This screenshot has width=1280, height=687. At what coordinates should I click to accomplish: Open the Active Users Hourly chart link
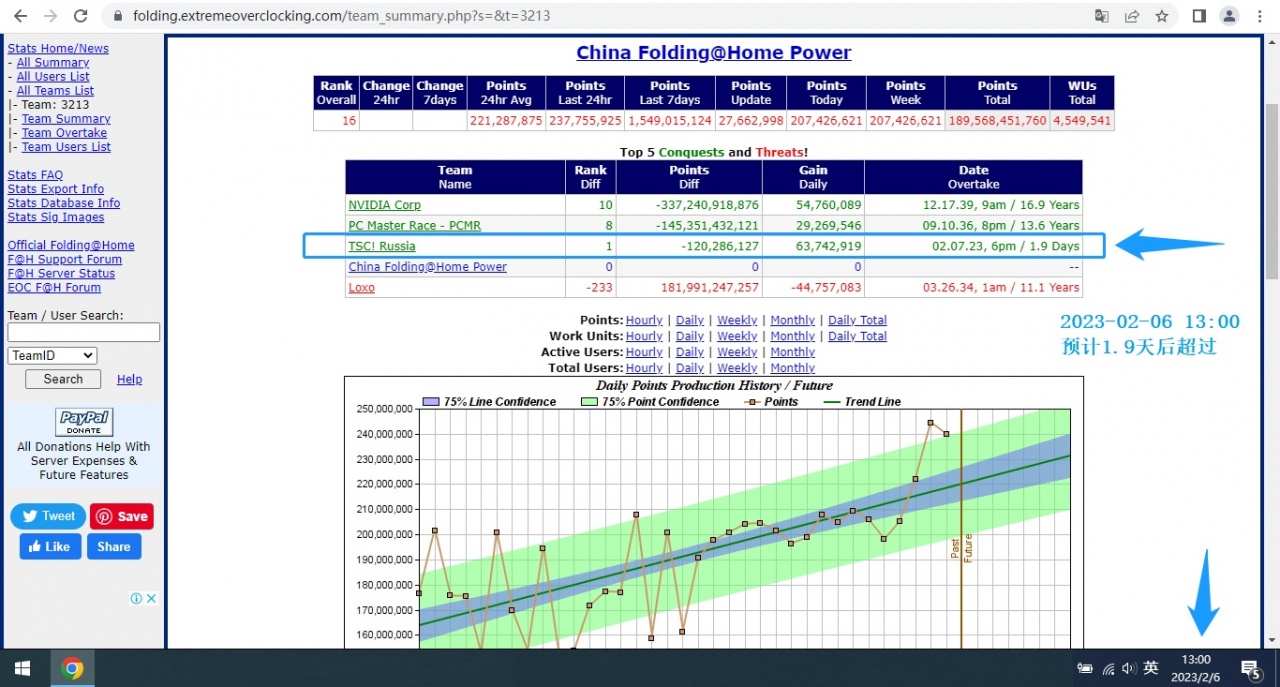(x=644, y=352)
